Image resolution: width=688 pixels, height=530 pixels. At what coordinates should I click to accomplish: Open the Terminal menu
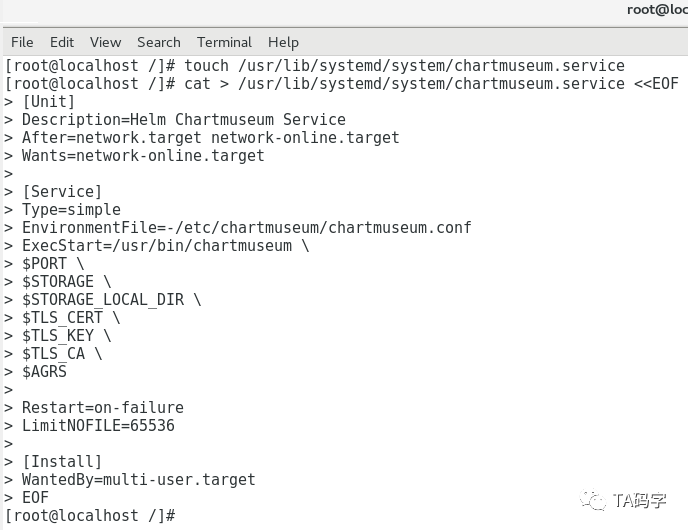click(x=224, y=42)
